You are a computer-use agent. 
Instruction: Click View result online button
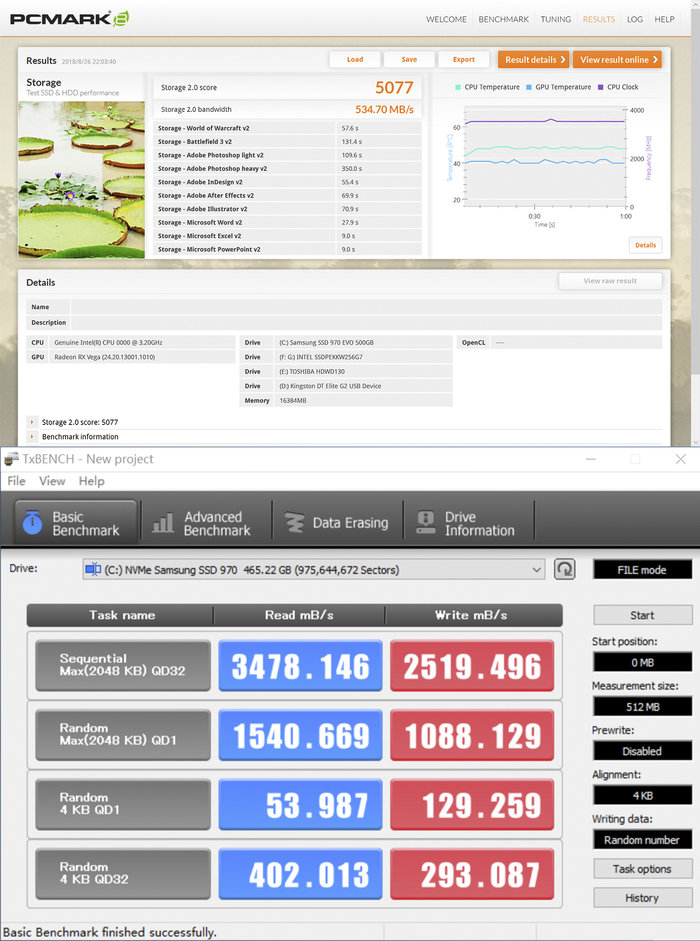coord(617,60)
